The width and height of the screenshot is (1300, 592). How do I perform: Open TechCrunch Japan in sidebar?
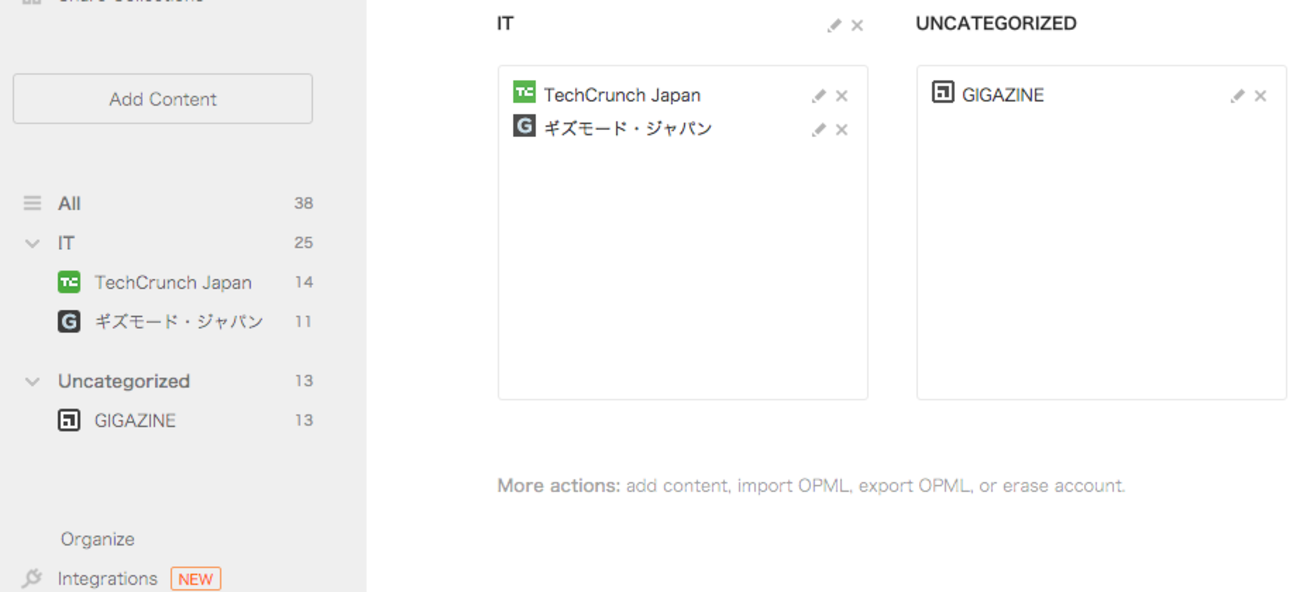[x=172, y=282]
